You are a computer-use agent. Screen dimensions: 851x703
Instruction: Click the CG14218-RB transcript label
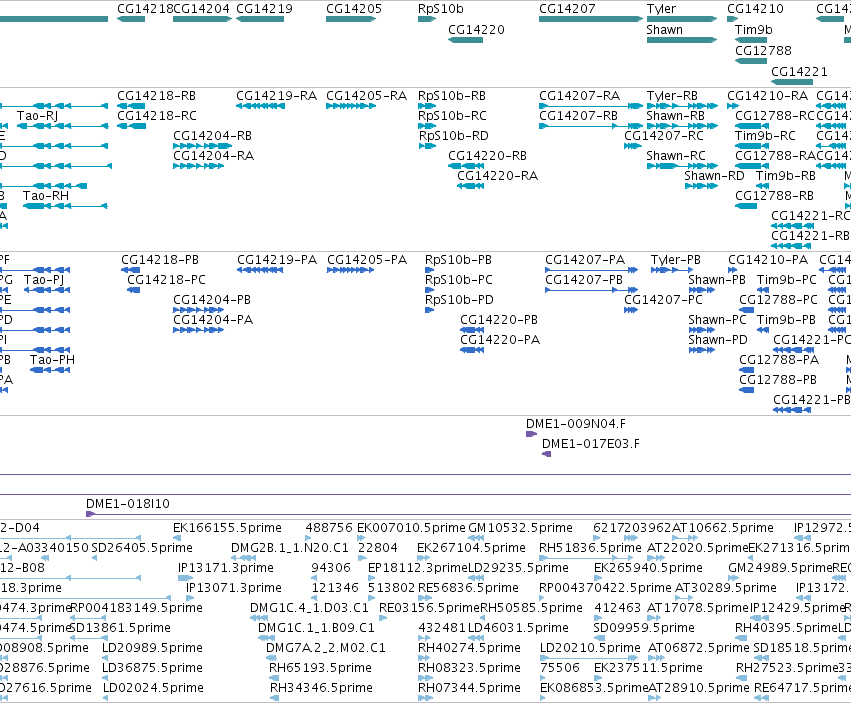tap(156, 96)
